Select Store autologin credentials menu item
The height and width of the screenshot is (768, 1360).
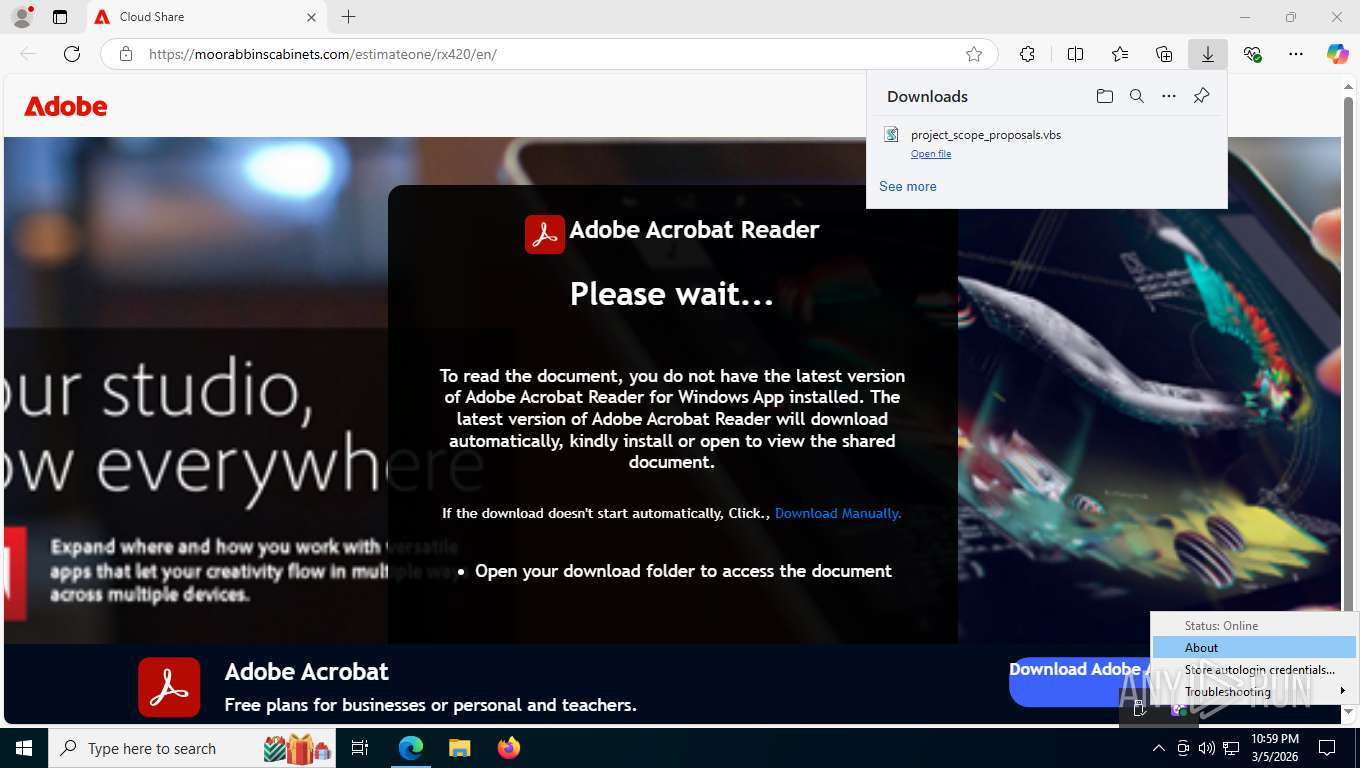pyautogui.click(x=1254, y=670)
